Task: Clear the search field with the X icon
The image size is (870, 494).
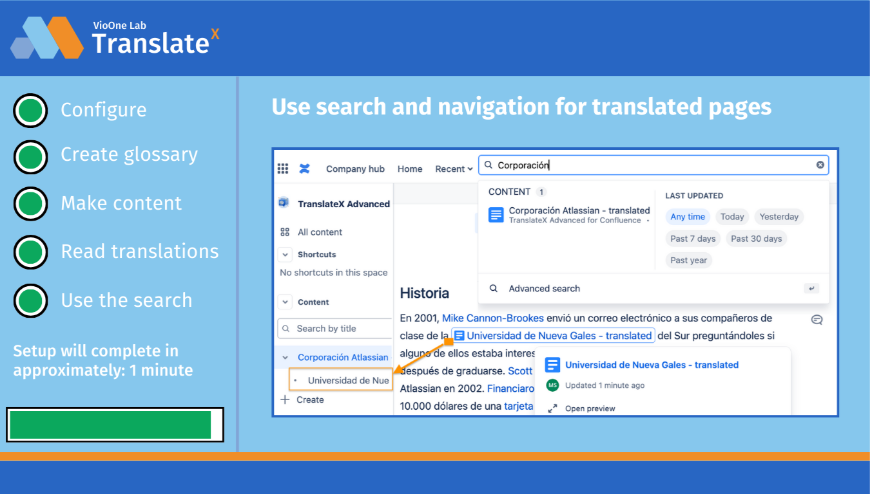Action: (x=820, y=165)
